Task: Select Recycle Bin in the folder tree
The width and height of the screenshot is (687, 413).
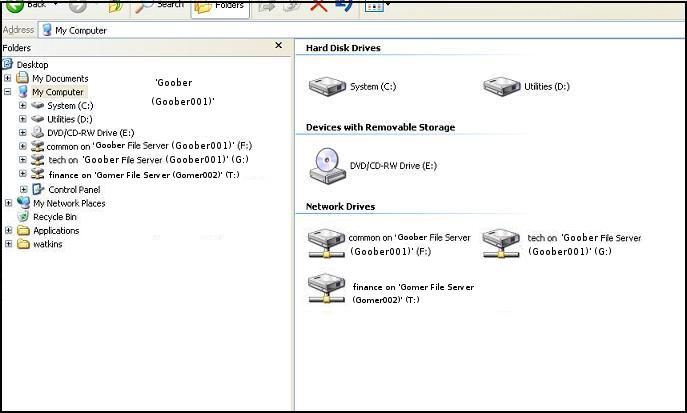Action: (54, 217)
